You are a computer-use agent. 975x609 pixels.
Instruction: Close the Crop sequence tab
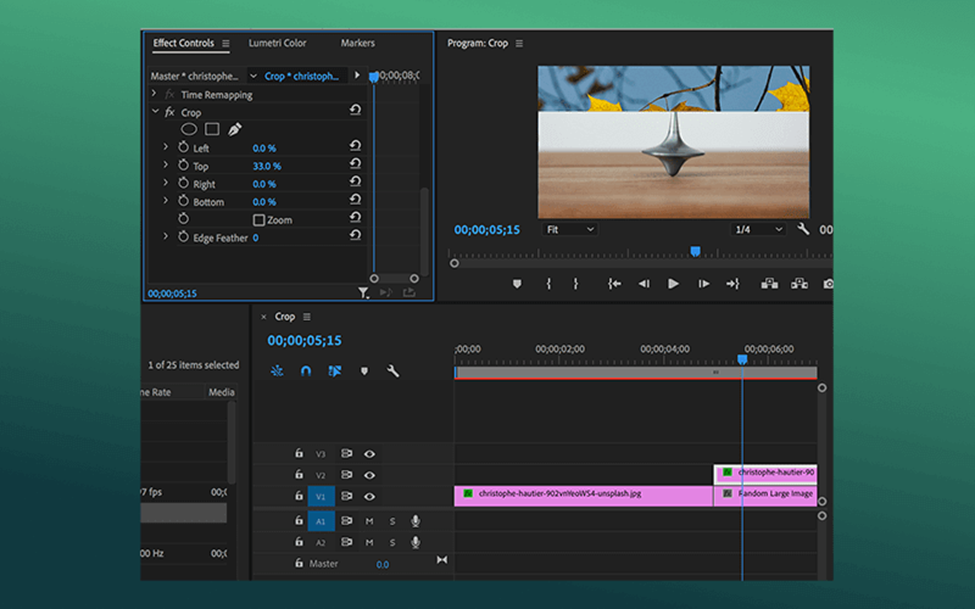pos(264,317)
